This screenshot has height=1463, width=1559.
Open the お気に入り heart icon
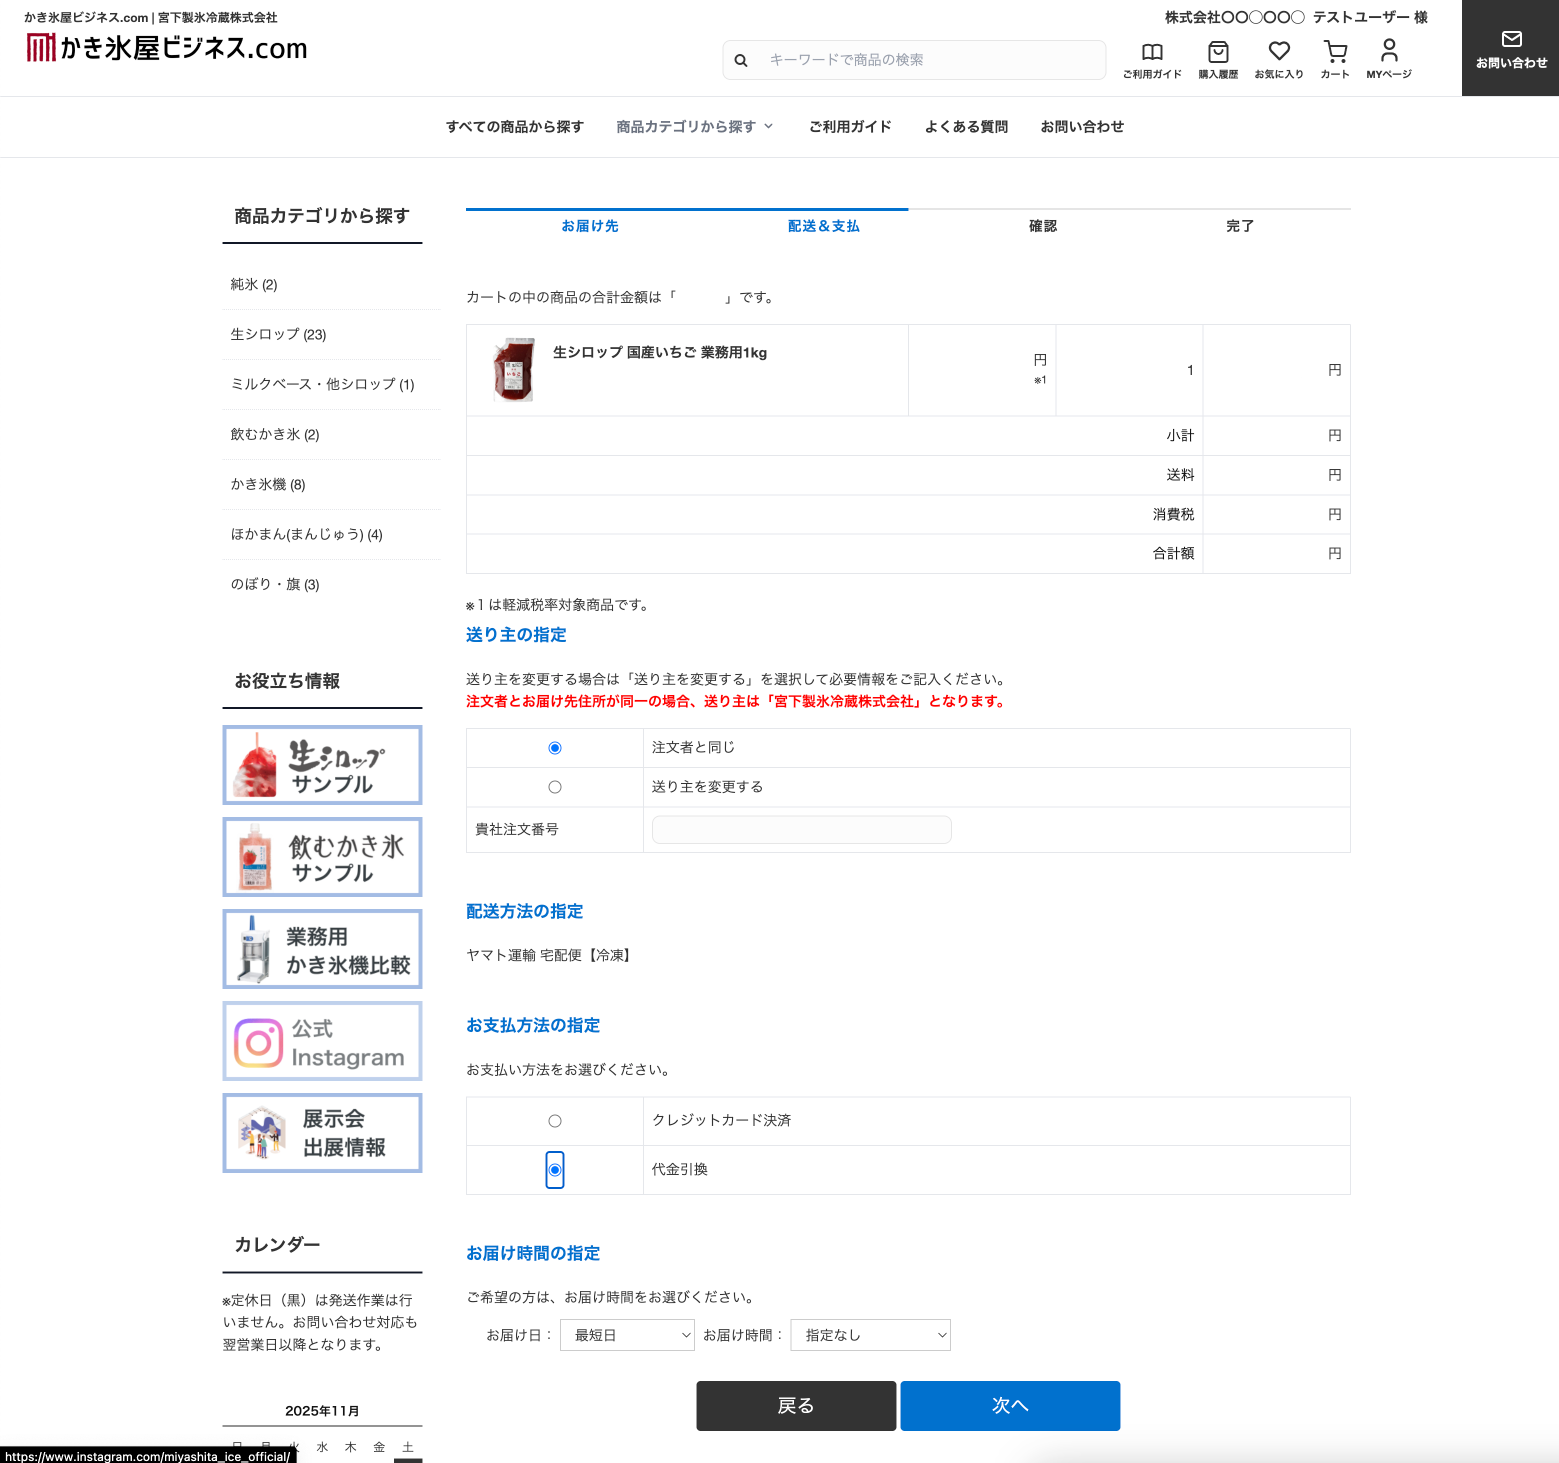[x=1279, y=51]
